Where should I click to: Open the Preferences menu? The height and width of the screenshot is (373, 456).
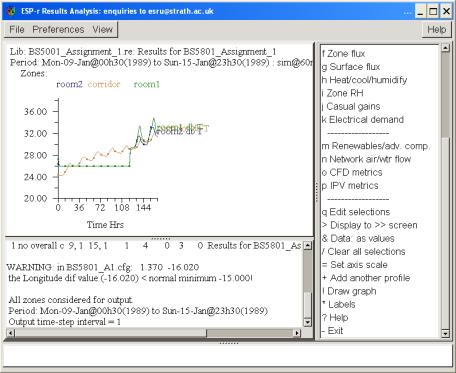pyautogui.click(x=58, y=30)
